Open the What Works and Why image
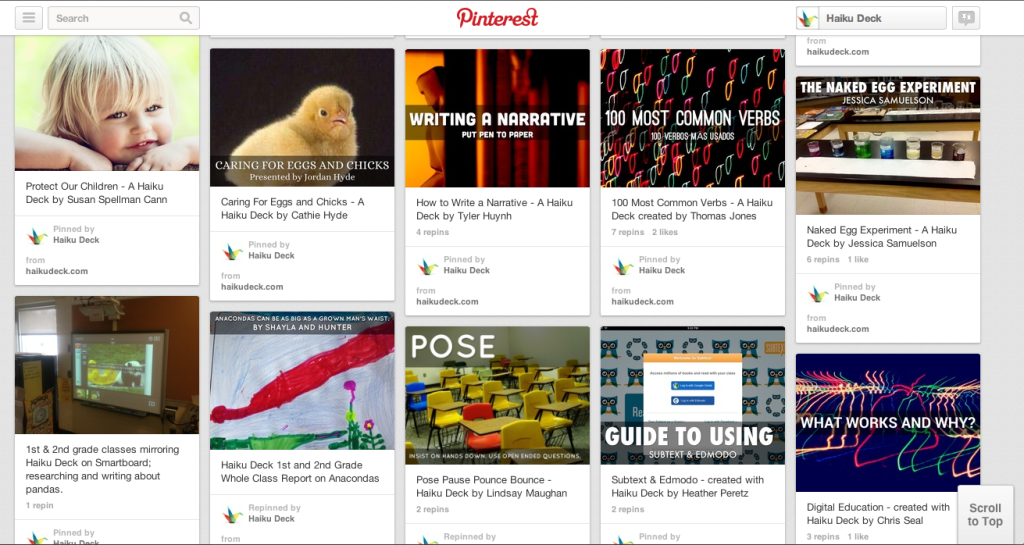The height and width of the screenshot is (545, 1024). [x=888, y=422]
